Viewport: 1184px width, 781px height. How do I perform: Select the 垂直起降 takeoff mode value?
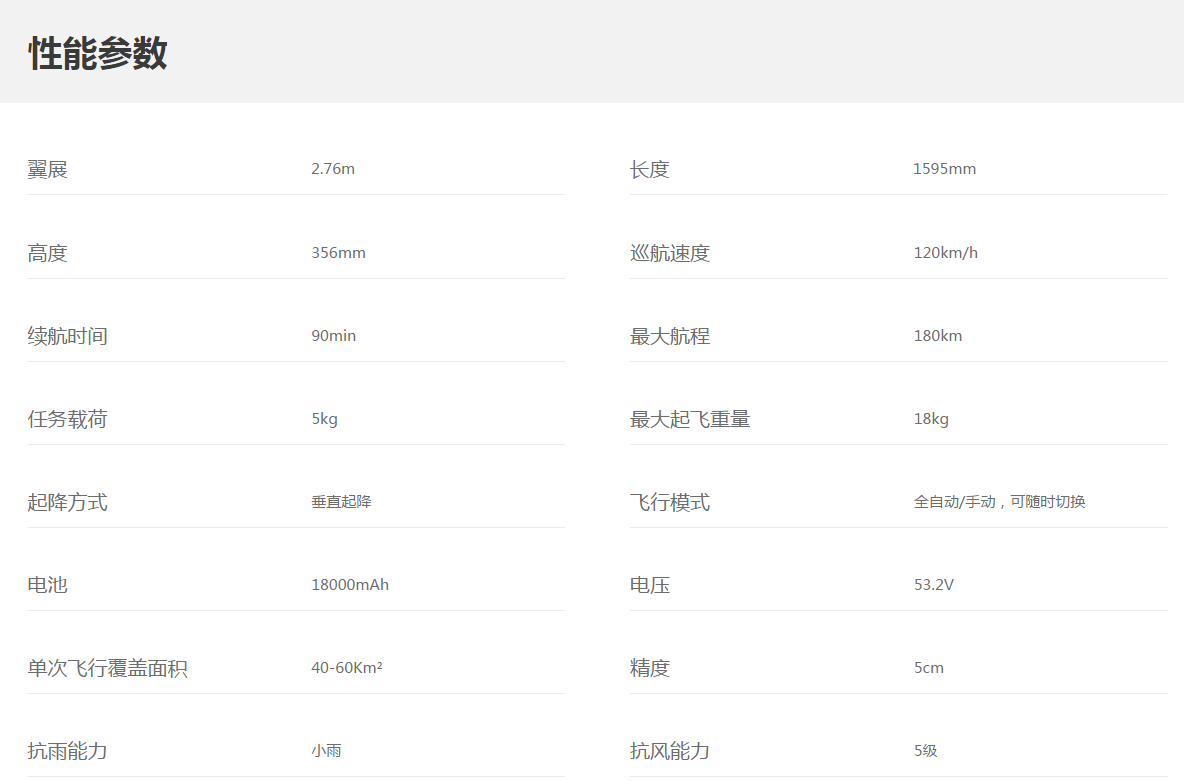tap(341, 502)
